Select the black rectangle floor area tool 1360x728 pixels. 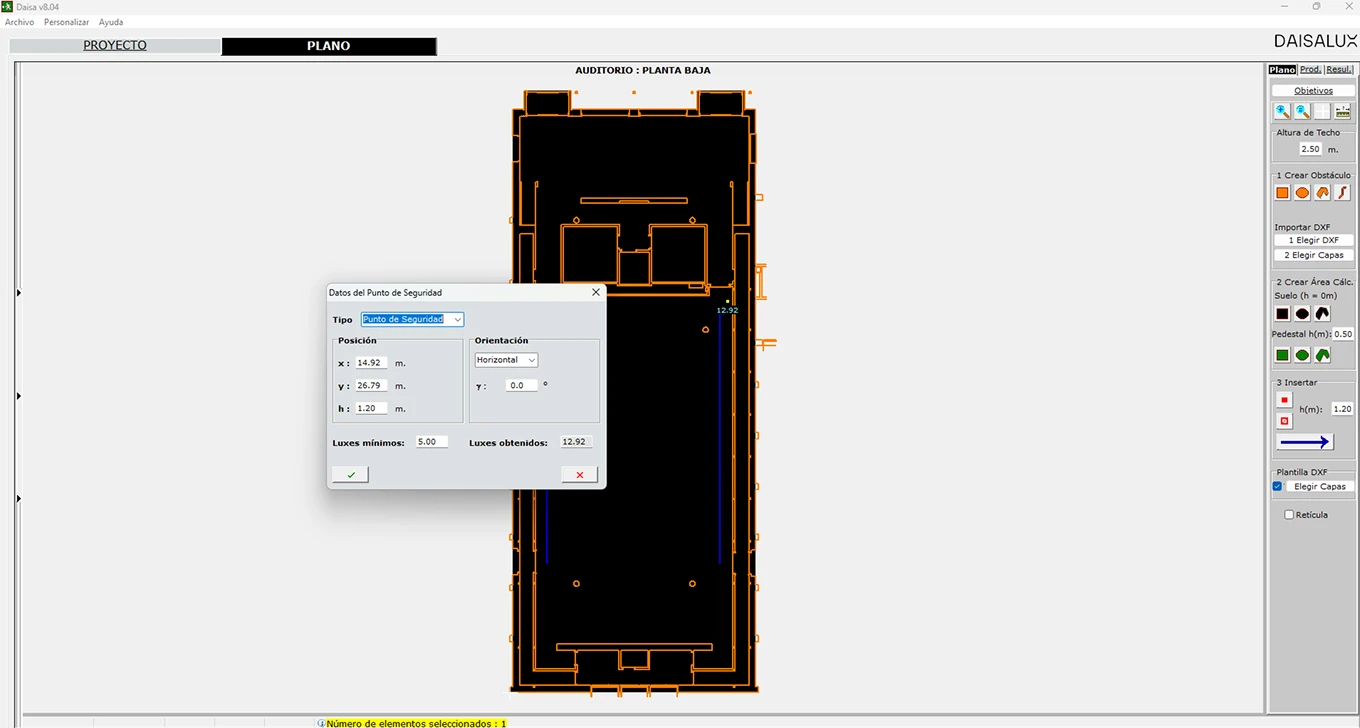(x=1282, y=313)
